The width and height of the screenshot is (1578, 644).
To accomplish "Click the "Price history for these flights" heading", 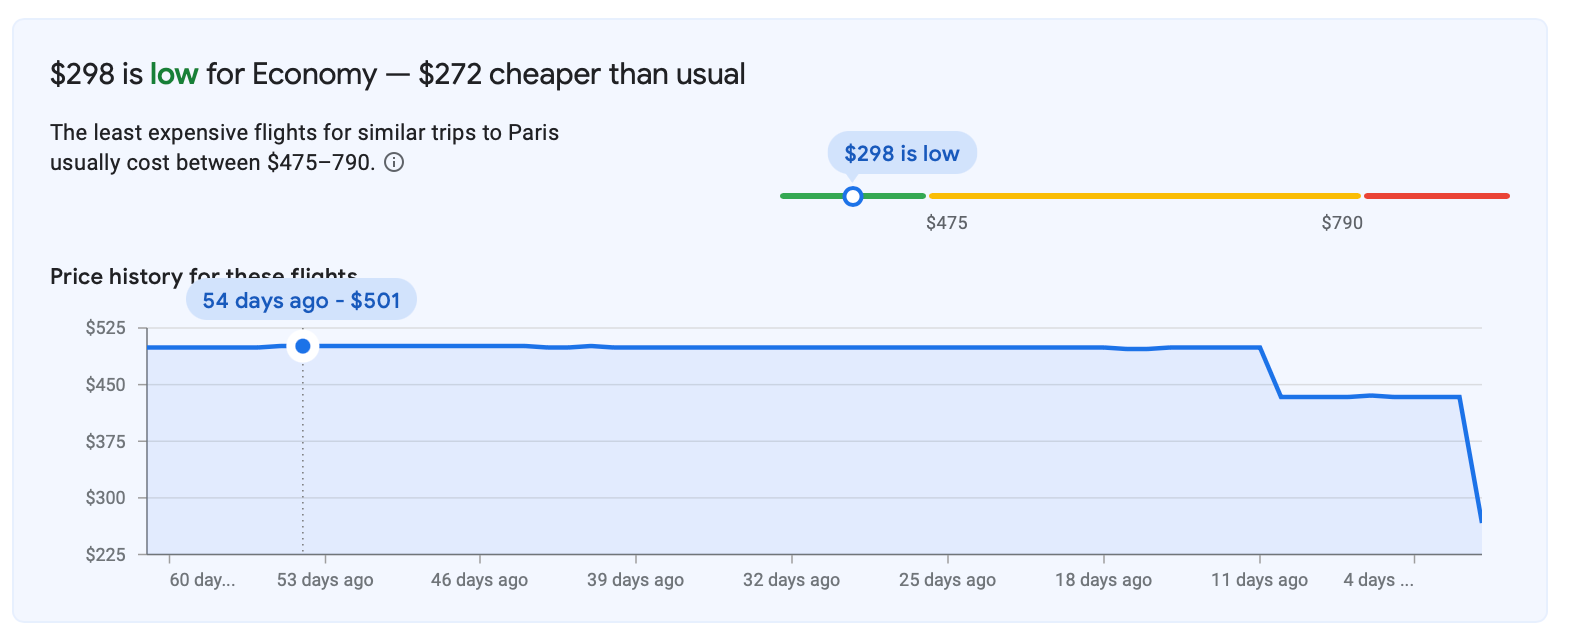I will (118, 276).
